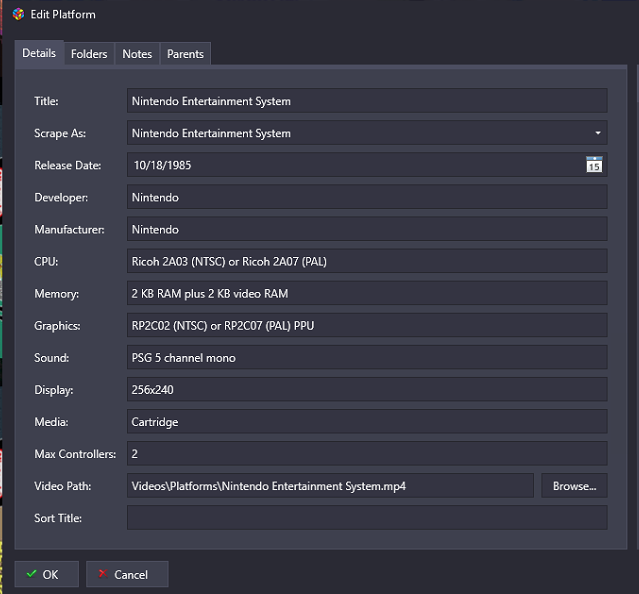639x594 pixels.
Task: Open the Notes tab
Action: [137, 54]
